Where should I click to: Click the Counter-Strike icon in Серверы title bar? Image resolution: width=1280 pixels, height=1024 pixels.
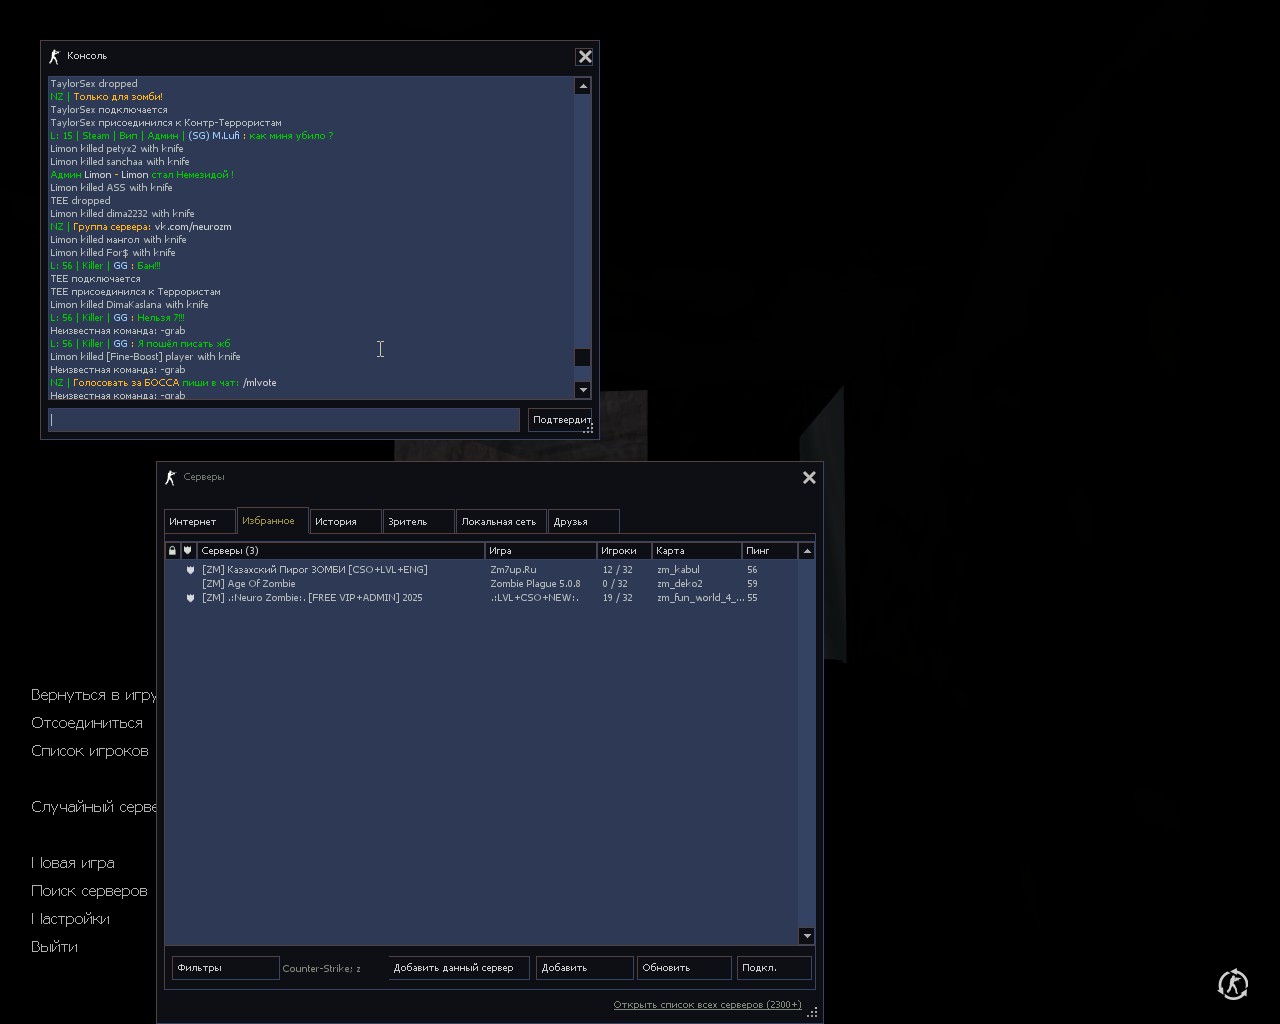170,478
